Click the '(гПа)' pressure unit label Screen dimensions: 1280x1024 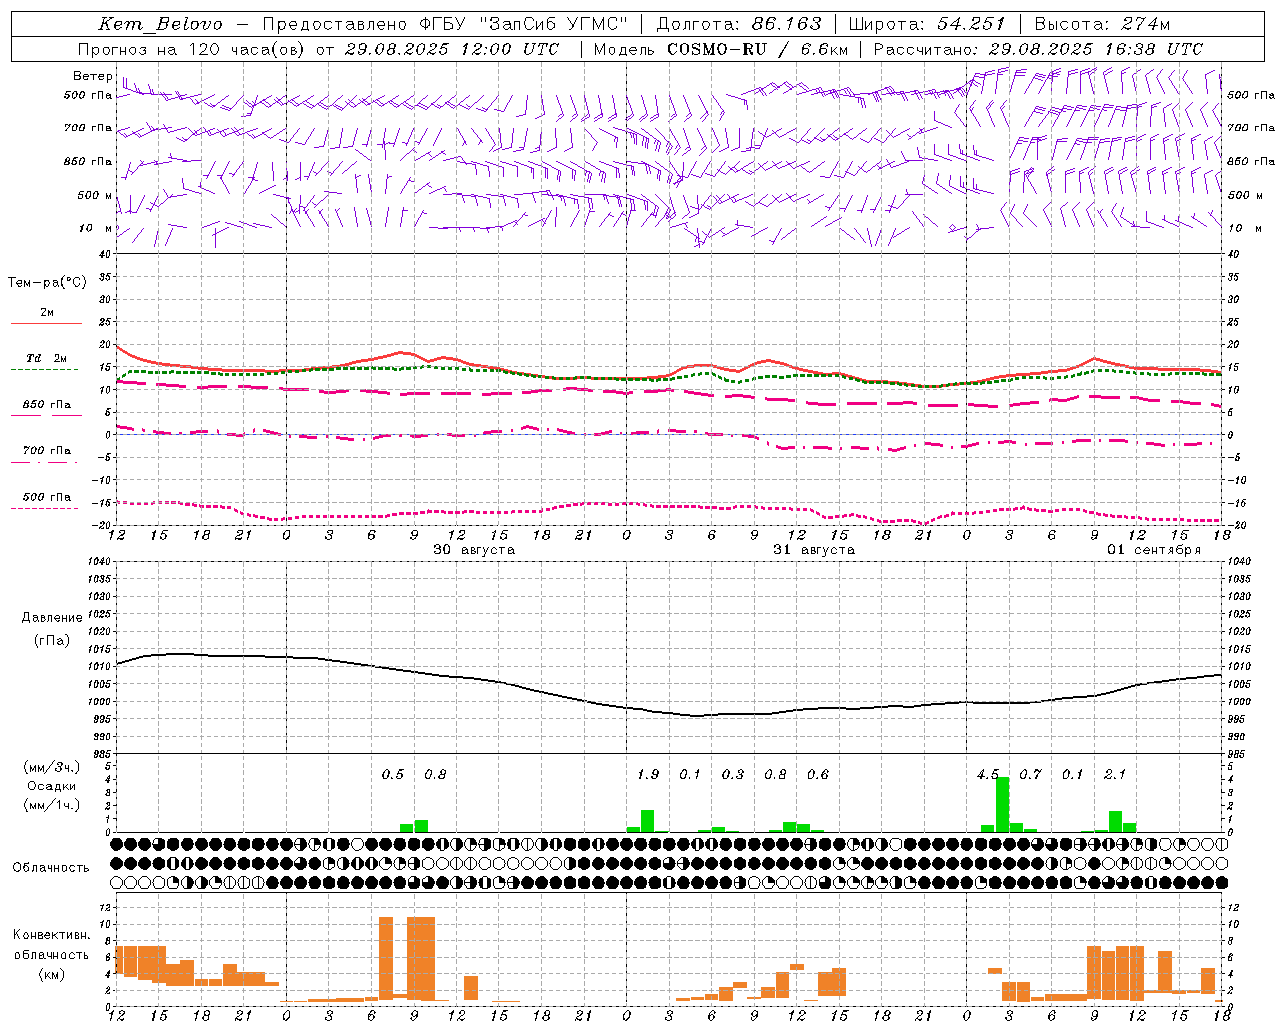[52, 640]
